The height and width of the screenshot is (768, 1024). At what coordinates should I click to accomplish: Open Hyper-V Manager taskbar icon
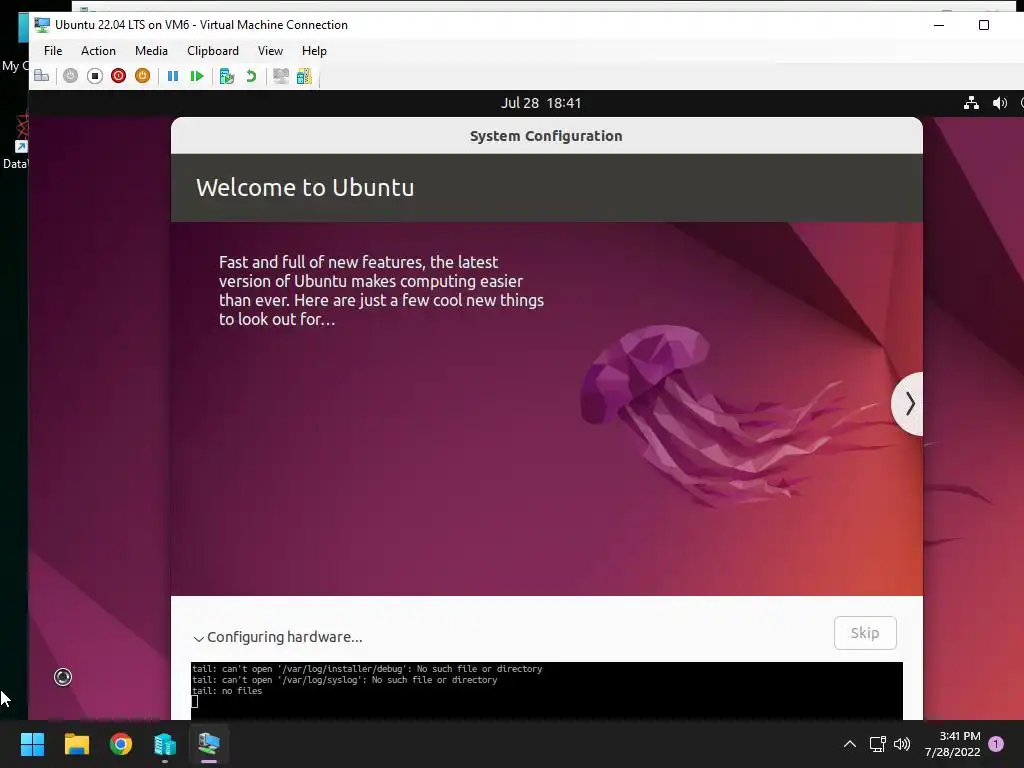(165, 744)
